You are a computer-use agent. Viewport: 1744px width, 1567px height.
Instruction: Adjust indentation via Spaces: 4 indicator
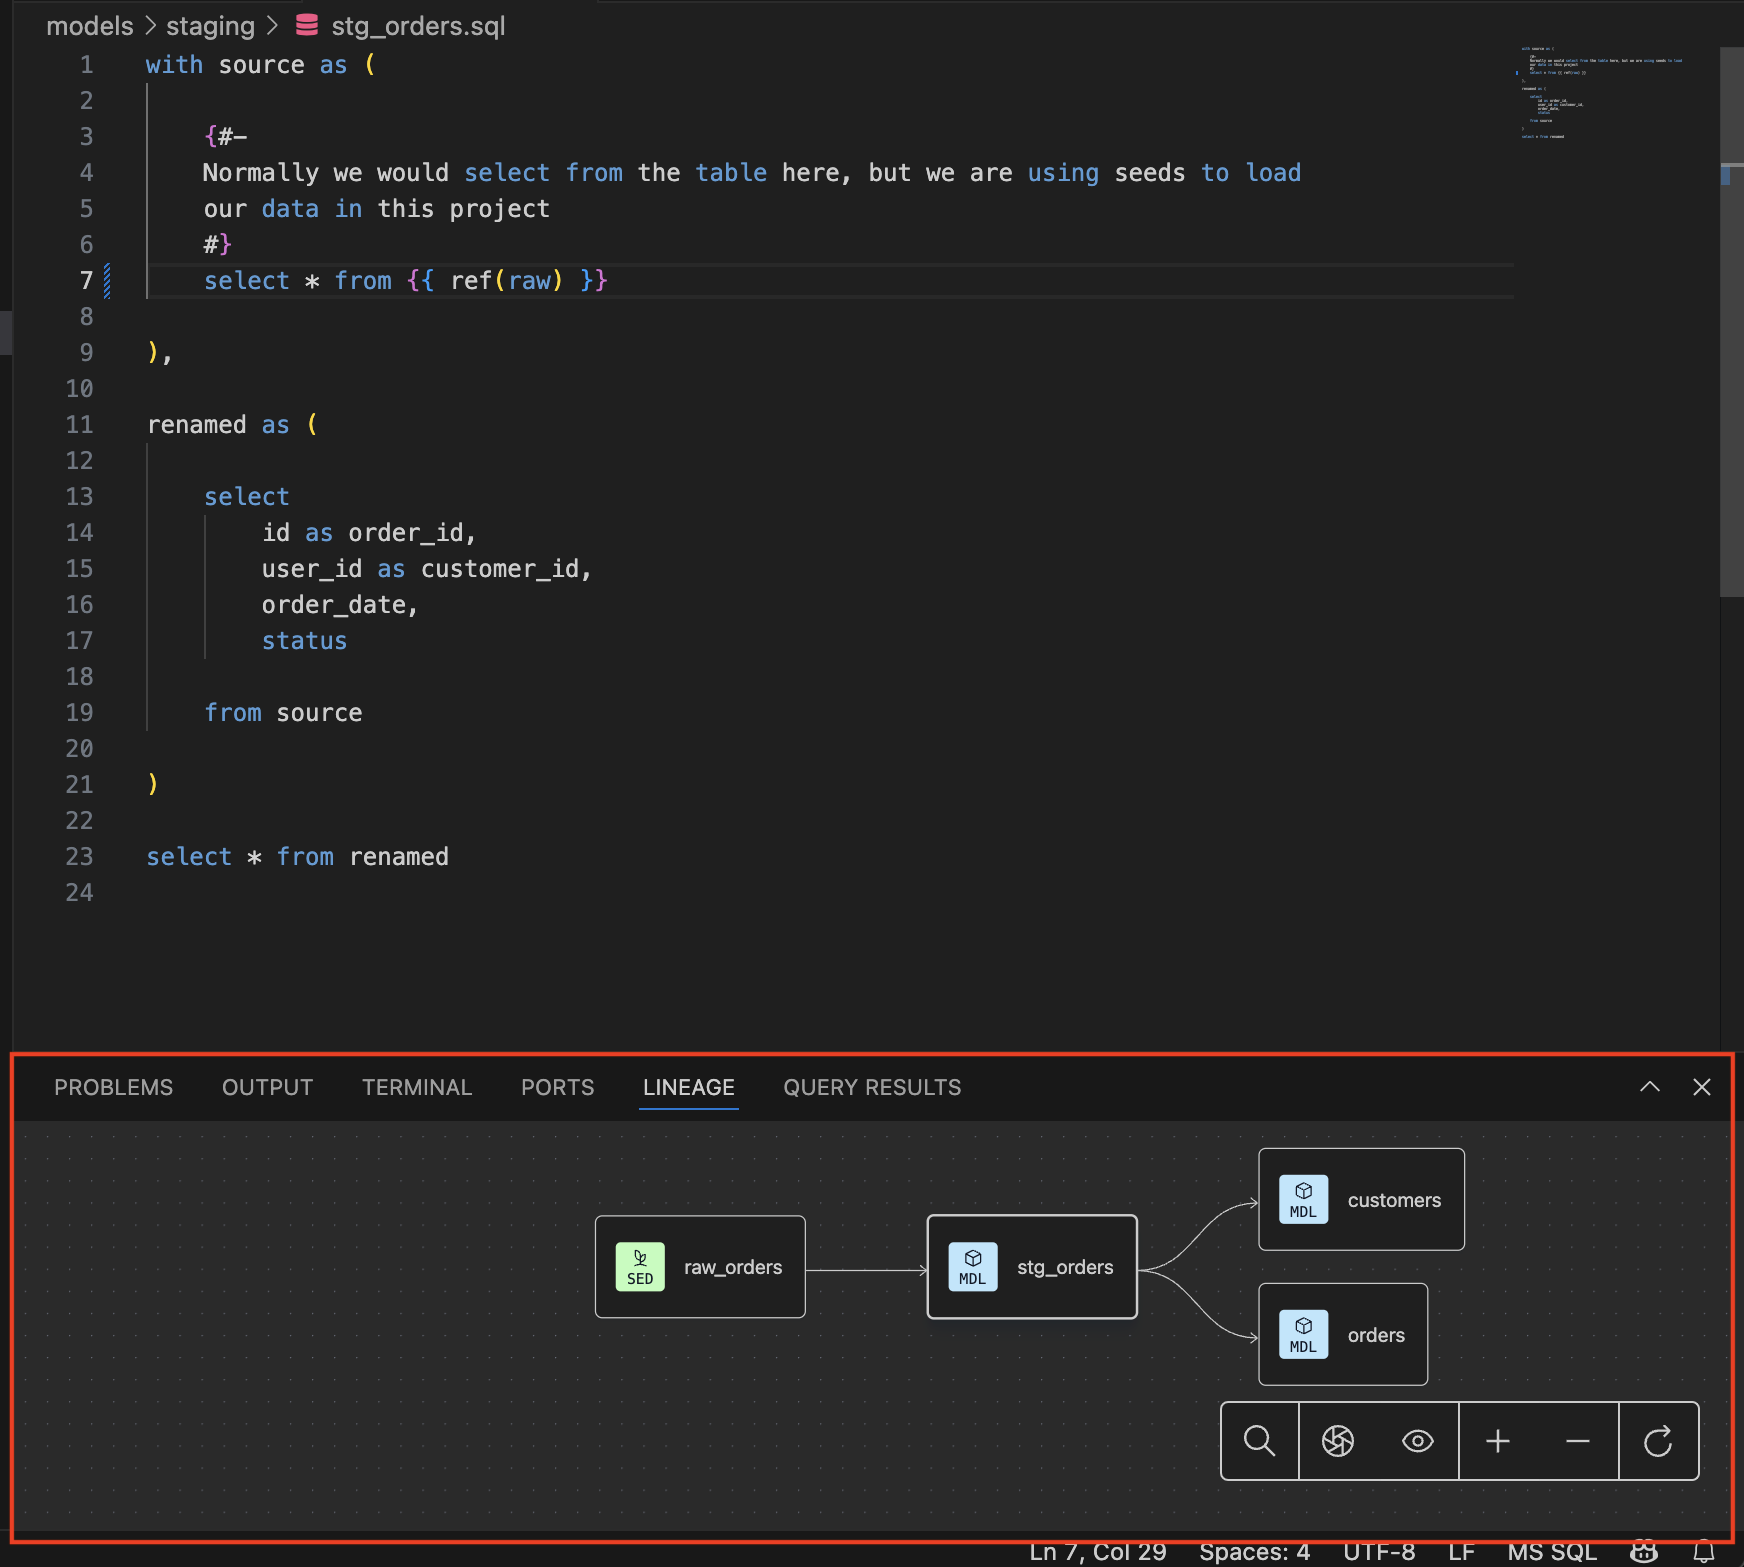1254,1551
